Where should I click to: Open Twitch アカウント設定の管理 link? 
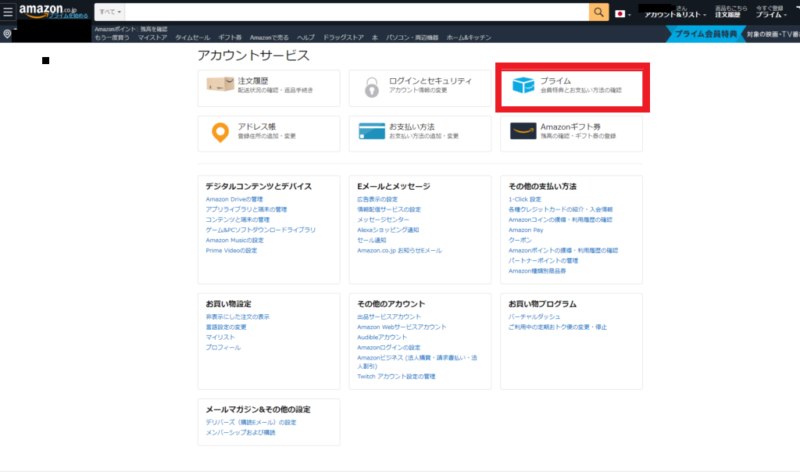396,377
